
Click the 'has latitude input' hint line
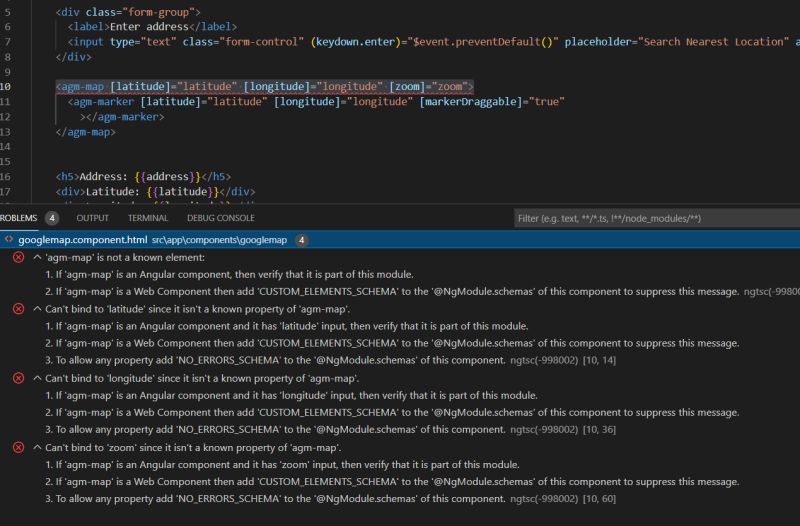pos(287,326)
